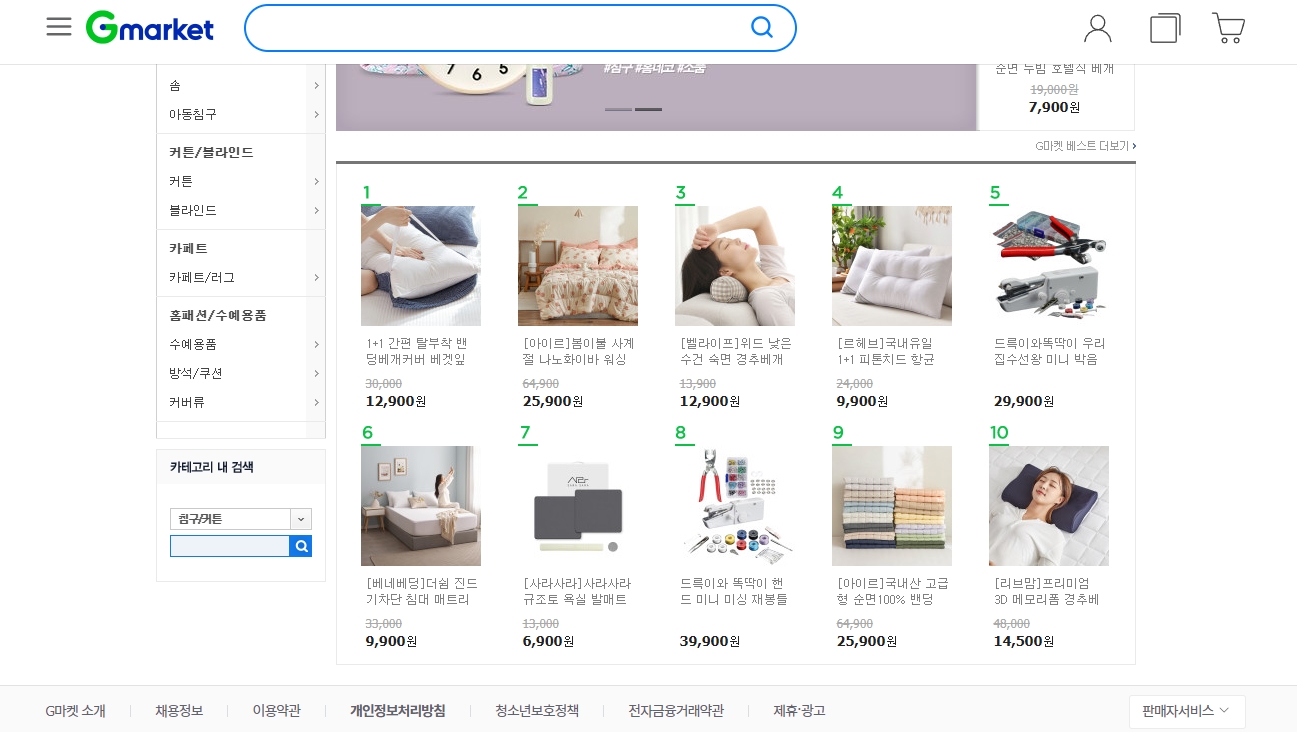Click the magnifier icon in the search bar
This screenshot has height=732, width=1297.
762,28
